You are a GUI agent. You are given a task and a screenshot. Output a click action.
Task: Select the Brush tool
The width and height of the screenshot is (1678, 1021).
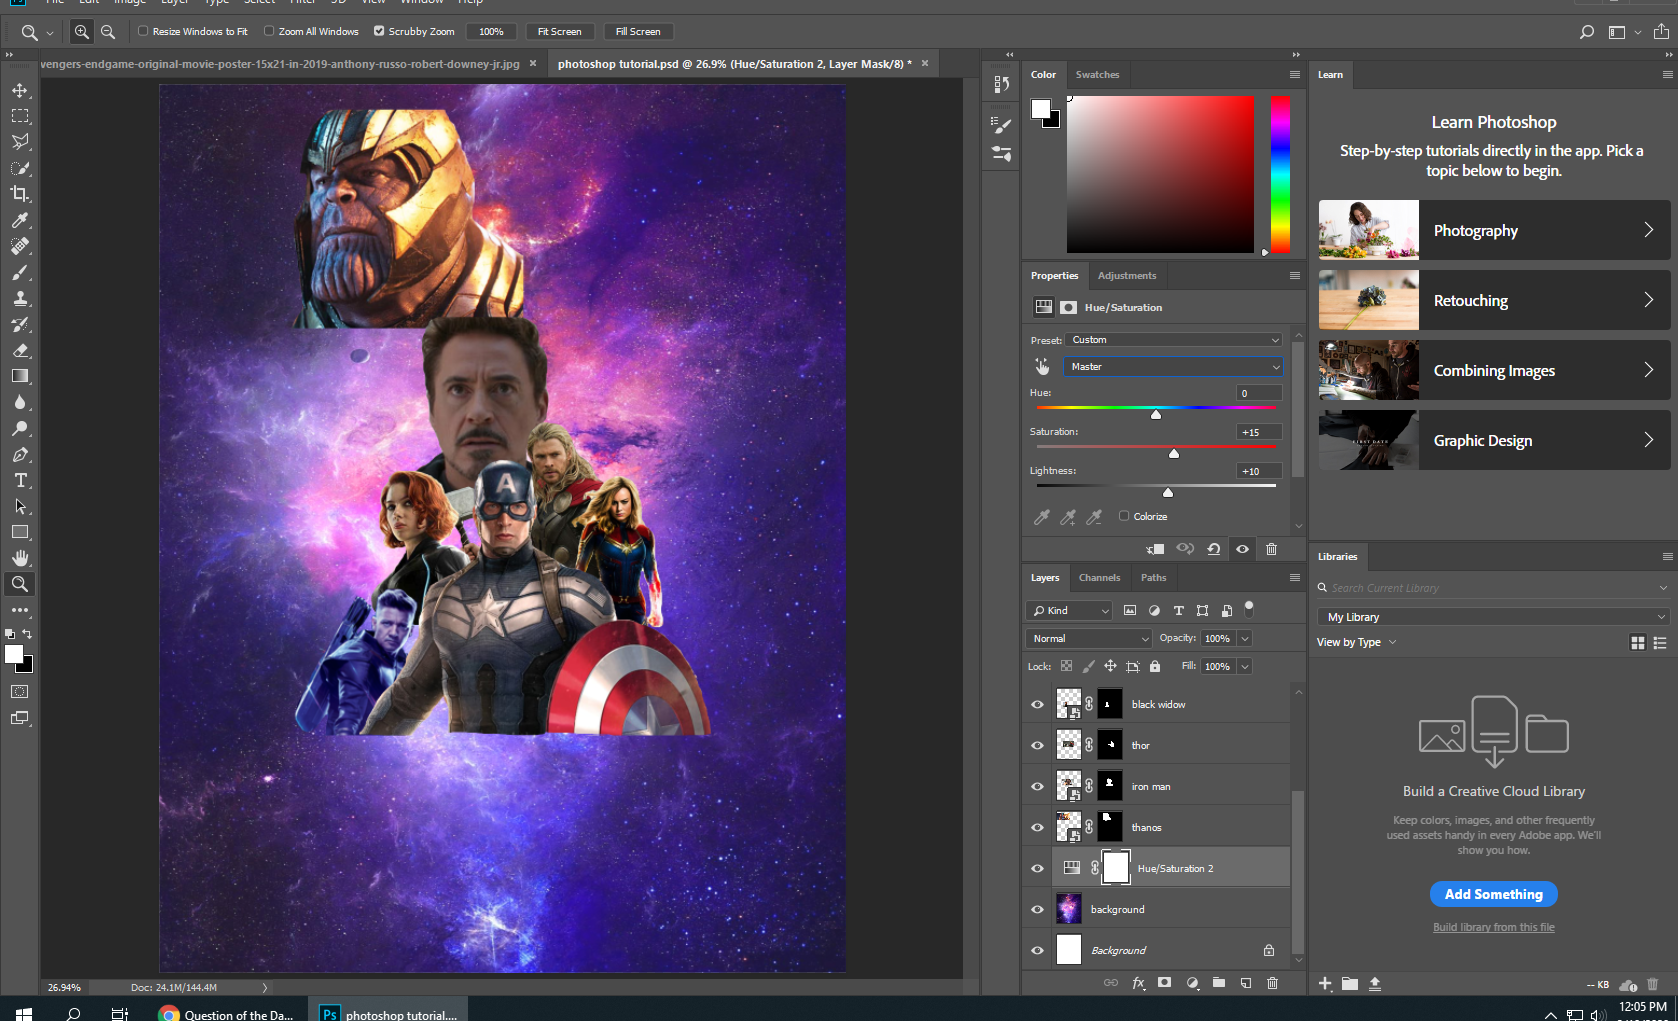[20, 272]
